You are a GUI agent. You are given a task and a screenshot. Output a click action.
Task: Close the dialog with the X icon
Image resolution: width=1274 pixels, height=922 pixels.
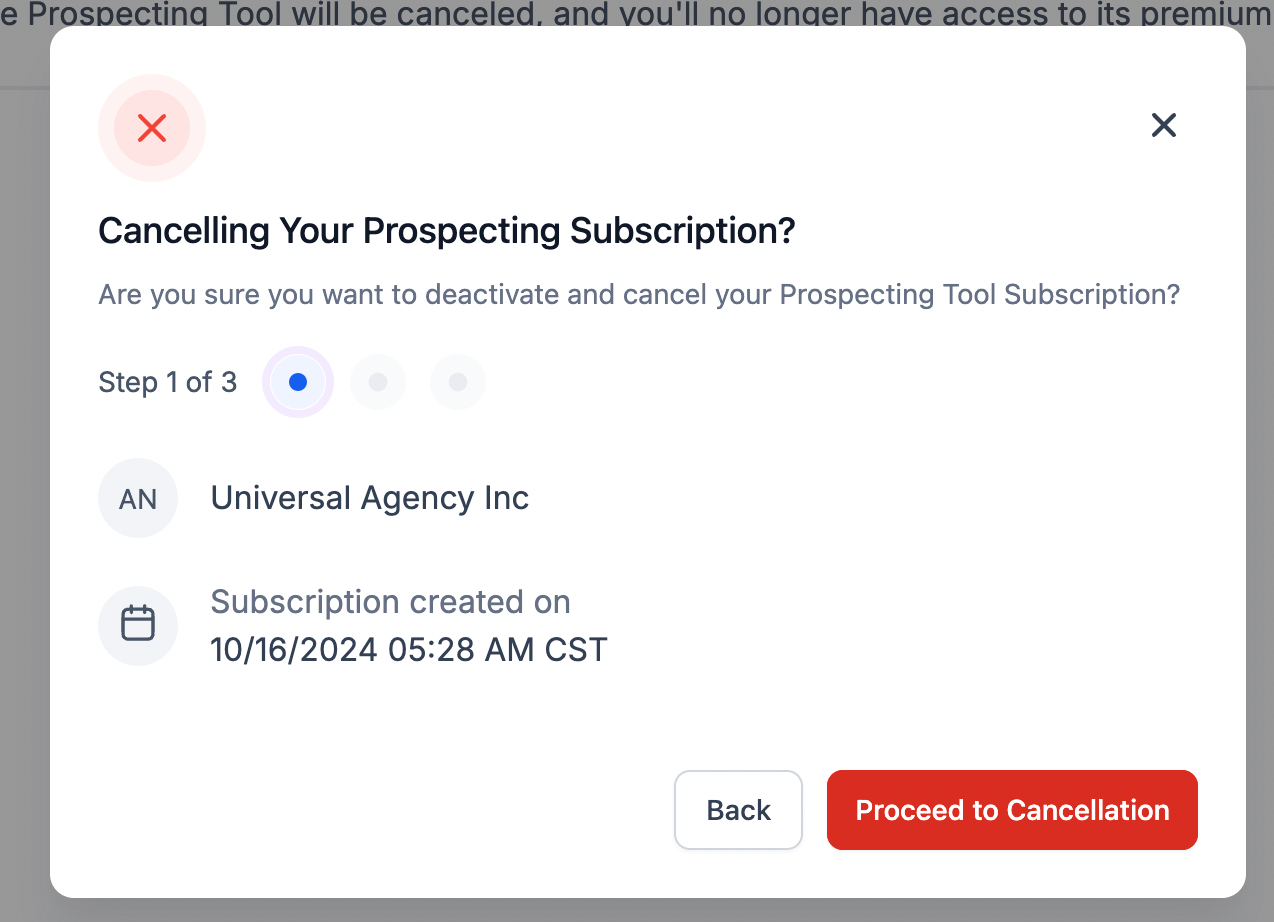click(1163, 125)
